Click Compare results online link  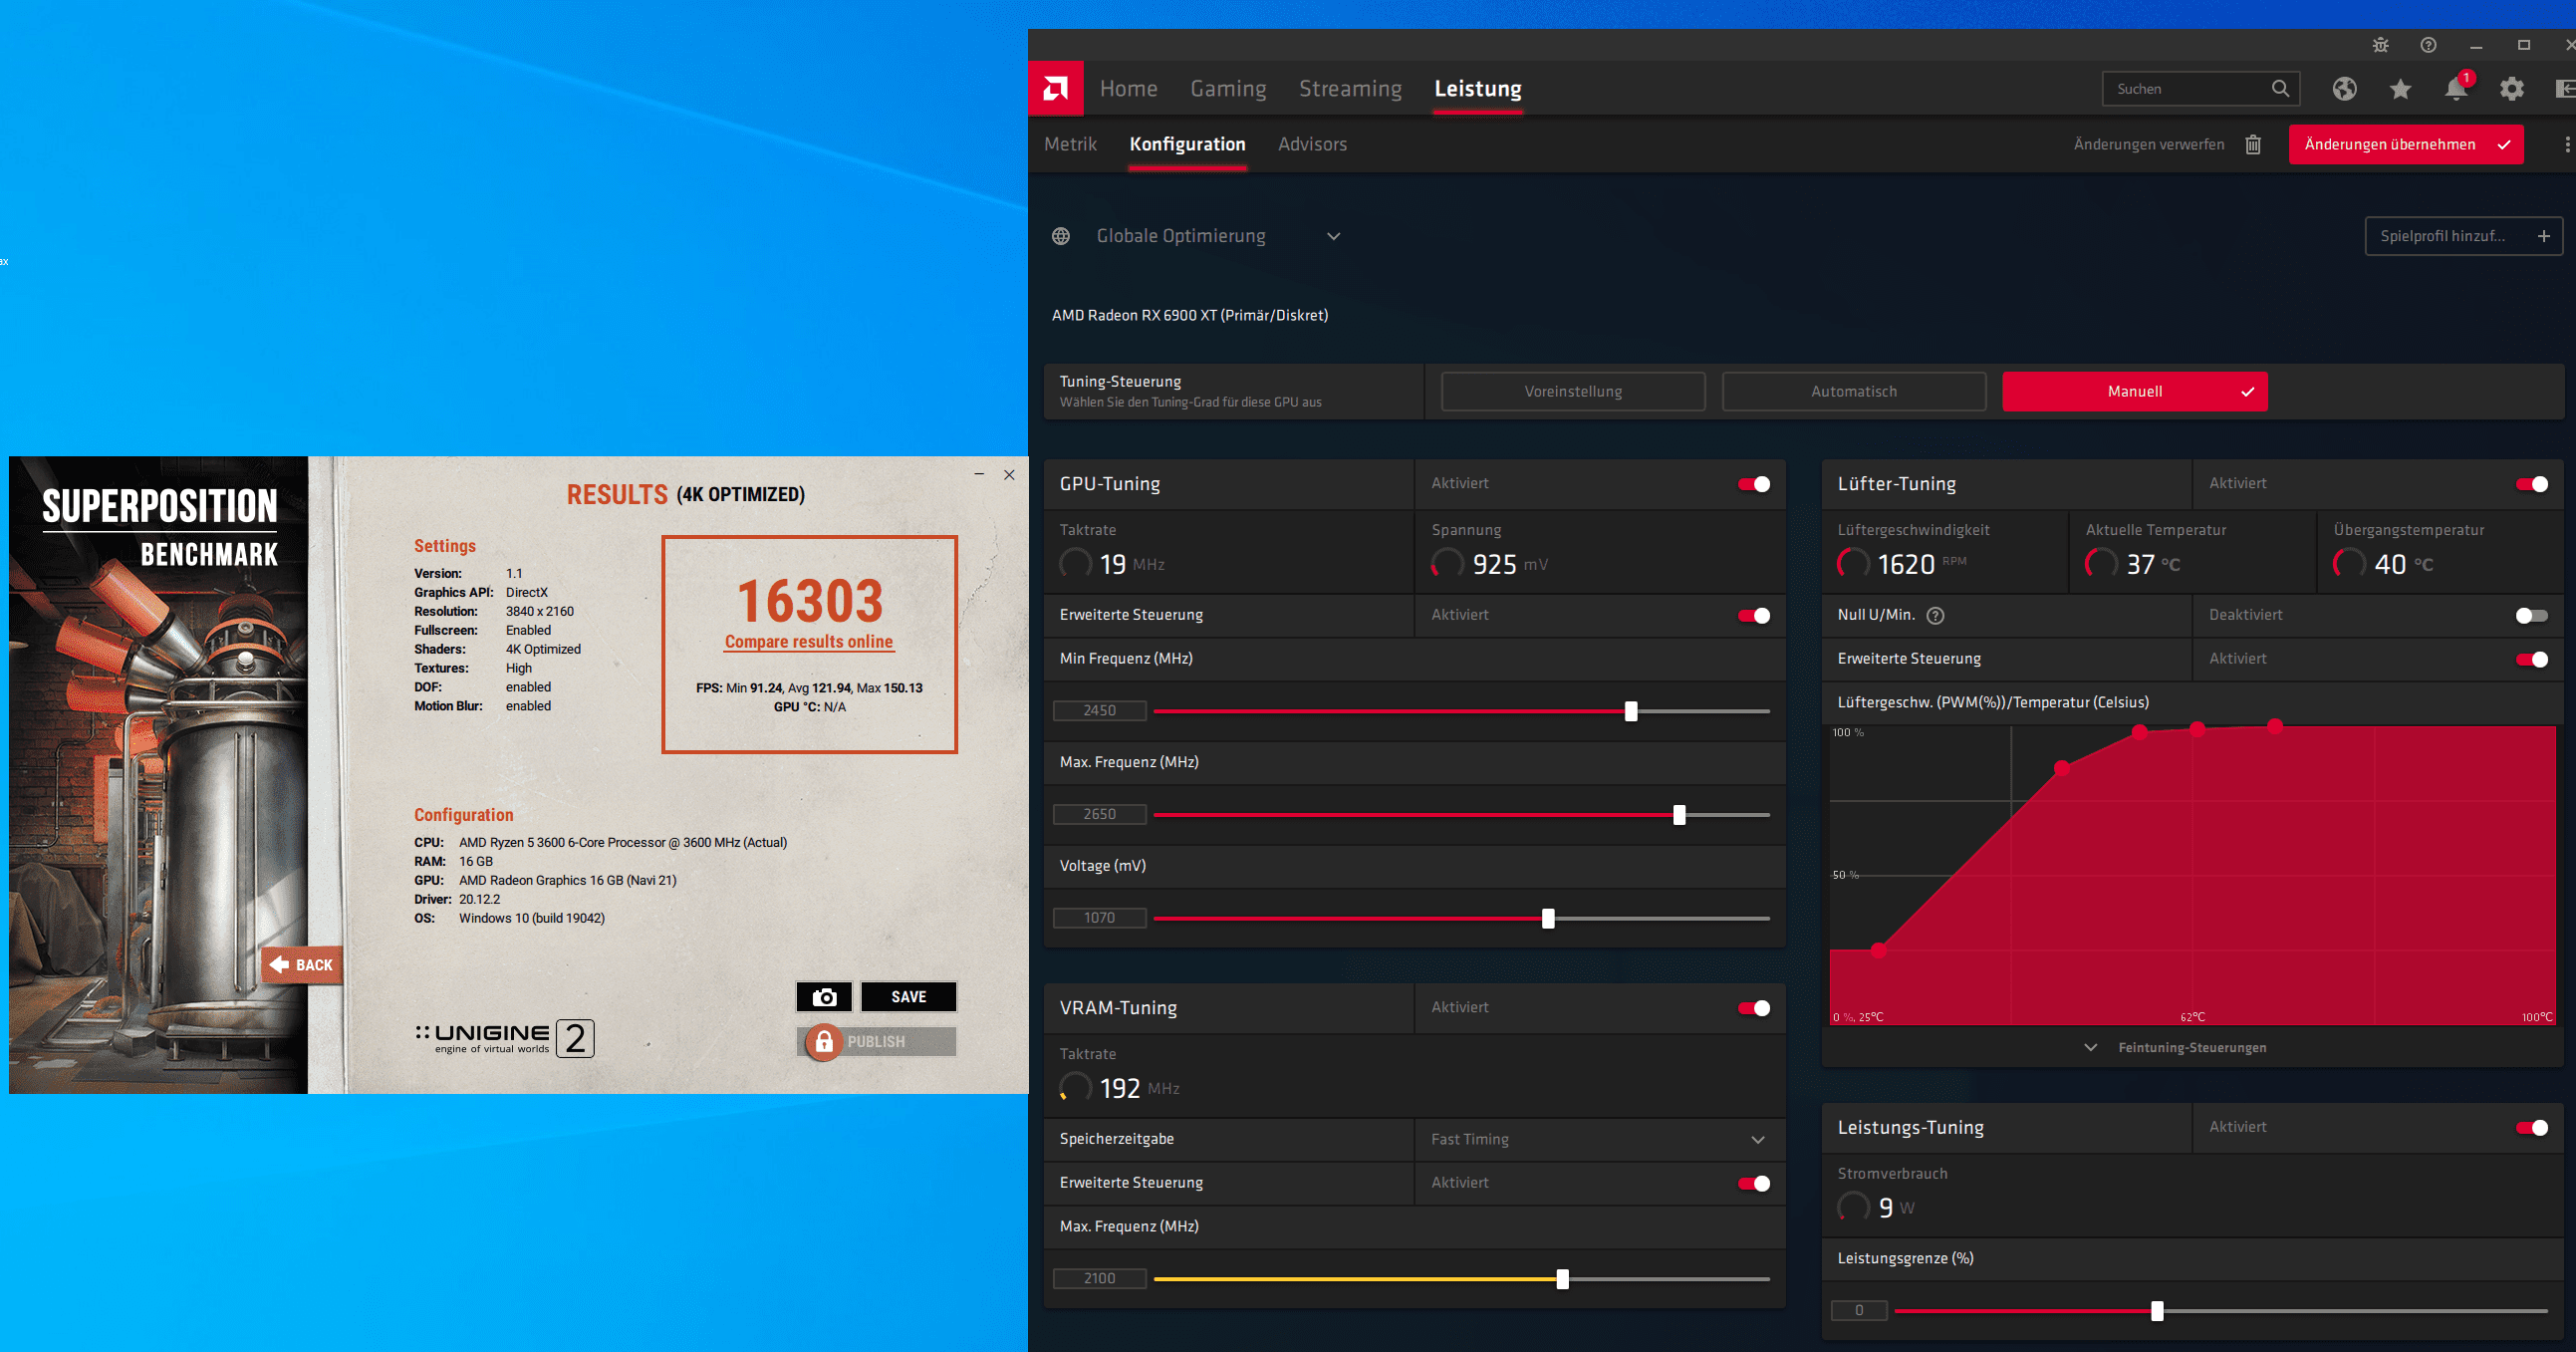pyautogui.click(x=808, y=642)
